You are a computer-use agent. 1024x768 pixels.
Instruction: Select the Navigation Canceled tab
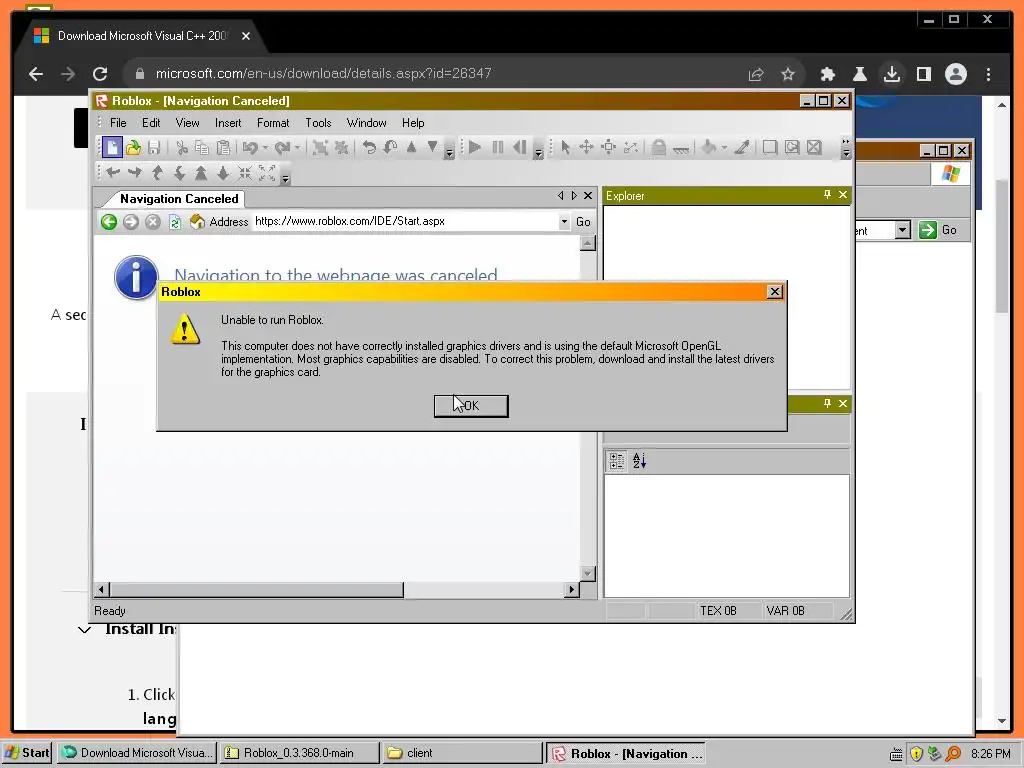click(179, 199)
